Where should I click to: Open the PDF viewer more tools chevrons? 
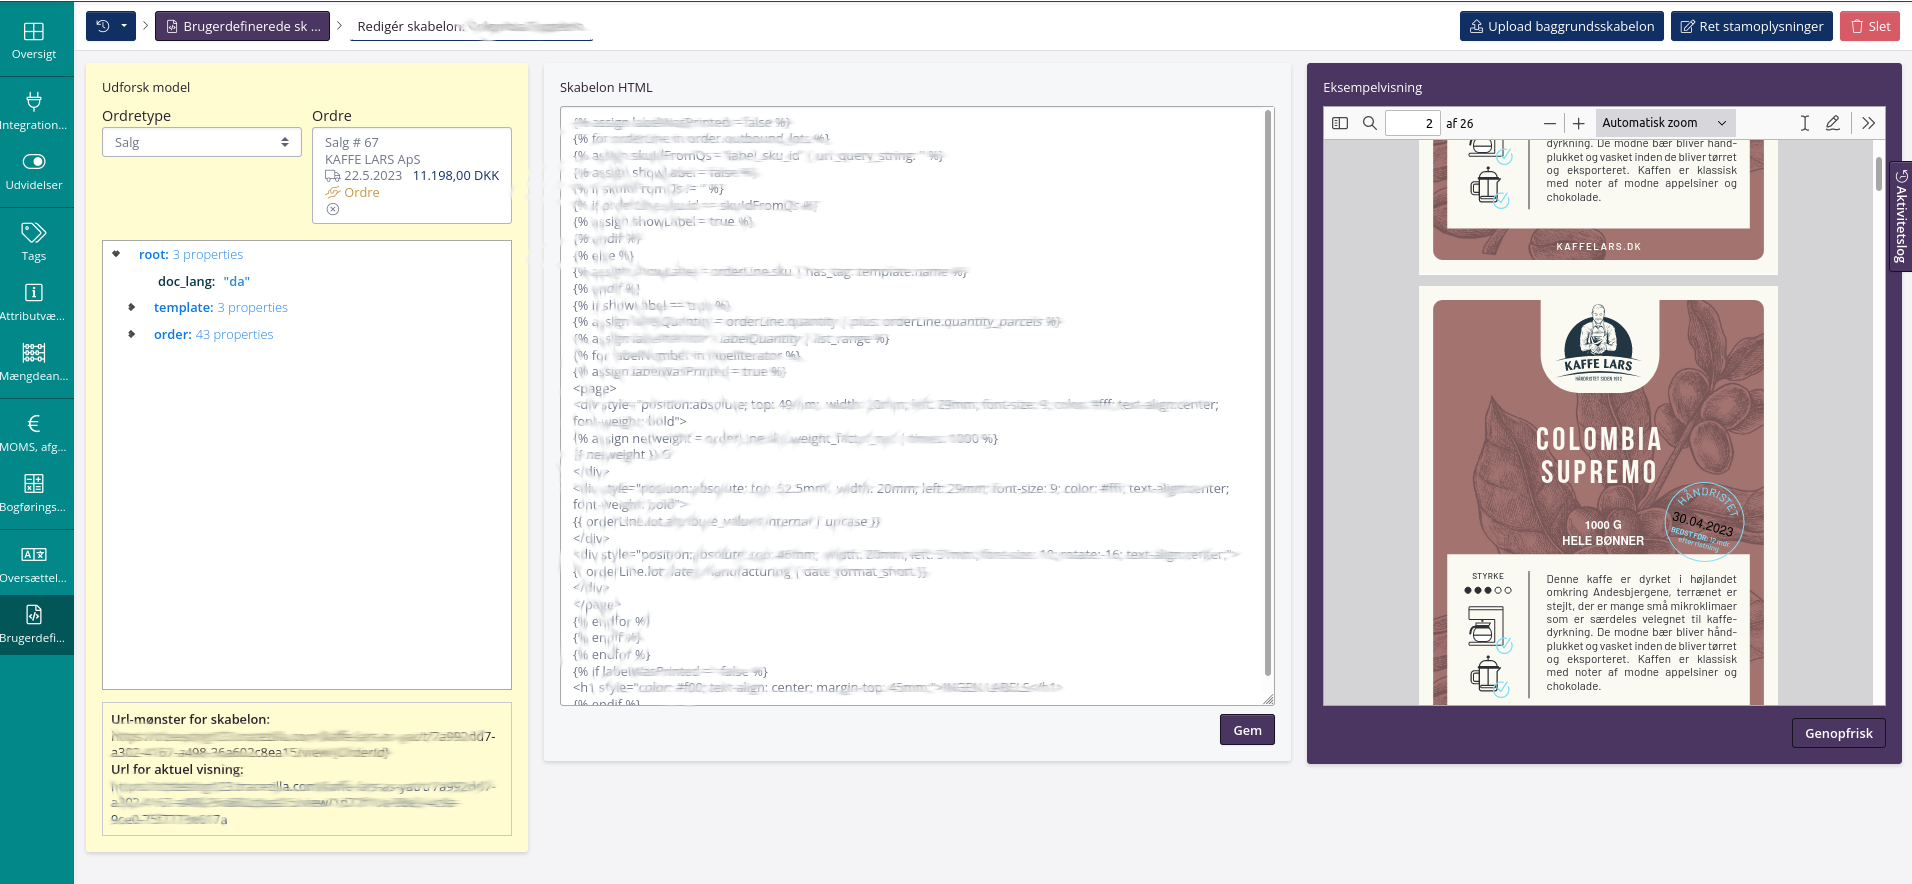click(x=1868, y=123)
